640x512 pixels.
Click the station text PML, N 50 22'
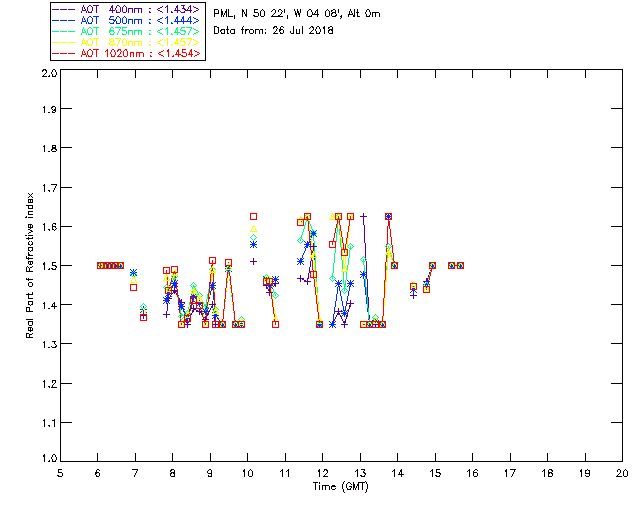251,13
